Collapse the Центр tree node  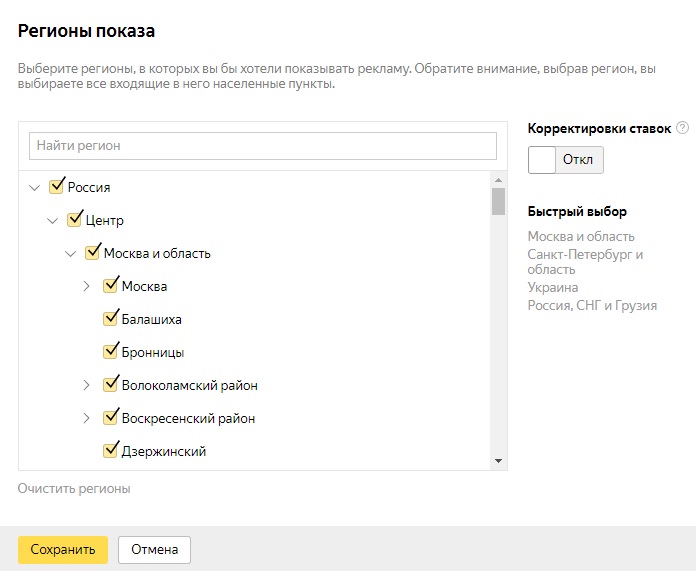click(x=52, y=221)
